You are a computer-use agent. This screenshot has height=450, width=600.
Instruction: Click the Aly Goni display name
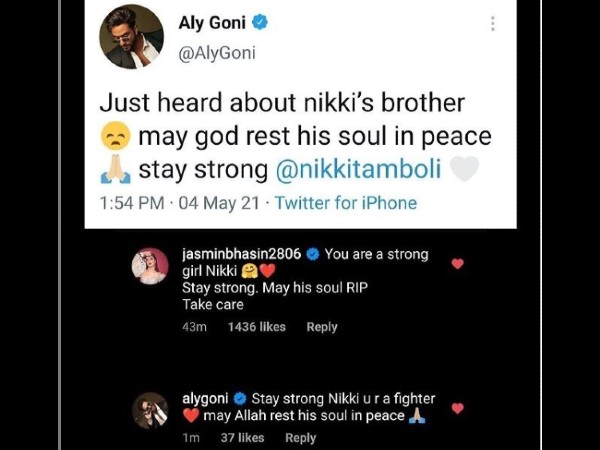pyautogui.click(x=212, y=23)
